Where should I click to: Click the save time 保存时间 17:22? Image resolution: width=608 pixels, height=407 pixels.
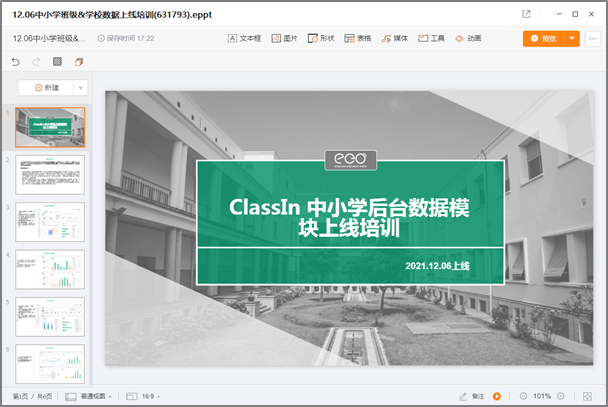click(126, 38)
